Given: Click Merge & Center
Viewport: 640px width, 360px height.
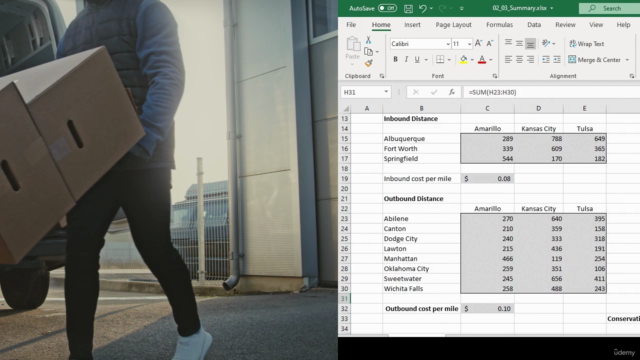Looking at the screenshot, I should click(594, 60).
